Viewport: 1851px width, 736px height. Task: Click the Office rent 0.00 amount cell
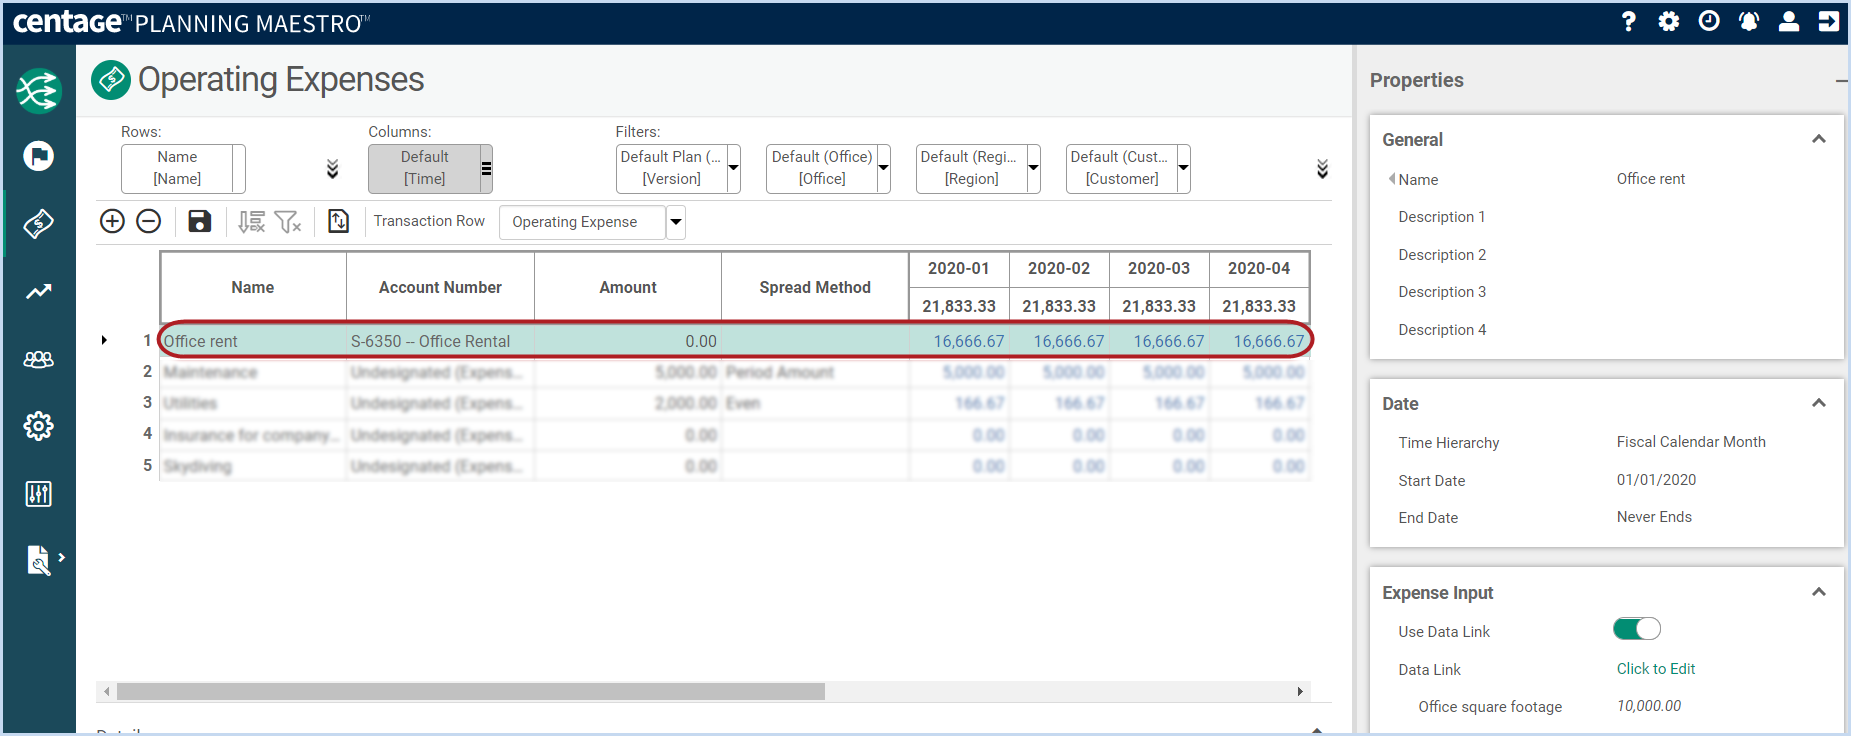point(628,341)
